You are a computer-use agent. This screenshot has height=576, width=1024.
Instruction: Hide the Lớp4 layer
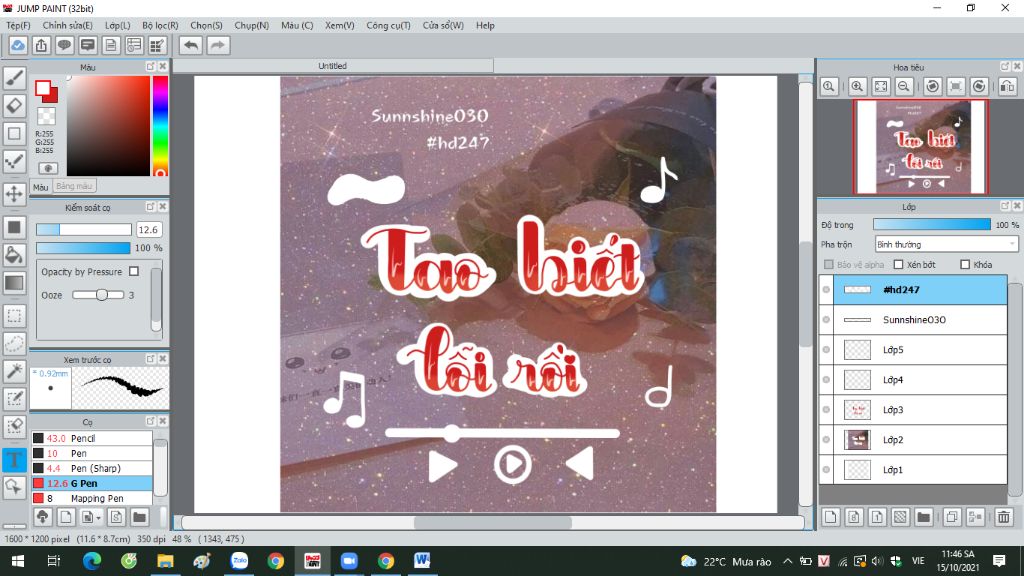pyautogui.click(x=826, y=379)
